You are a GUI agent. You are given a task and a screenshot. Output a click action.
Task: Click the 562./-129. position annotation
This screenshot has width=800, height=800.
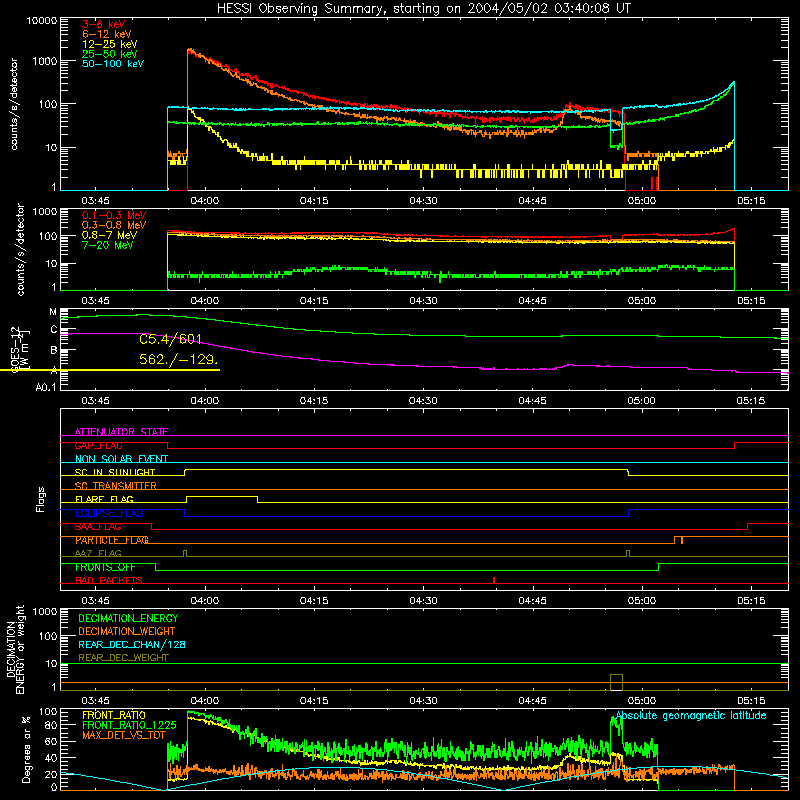pos(179,359)
